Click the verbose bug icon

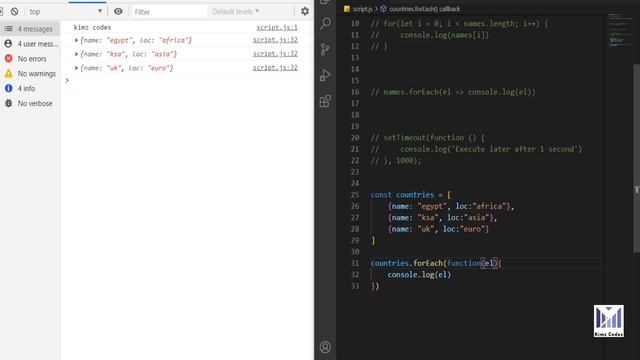[x=9, y=103]
